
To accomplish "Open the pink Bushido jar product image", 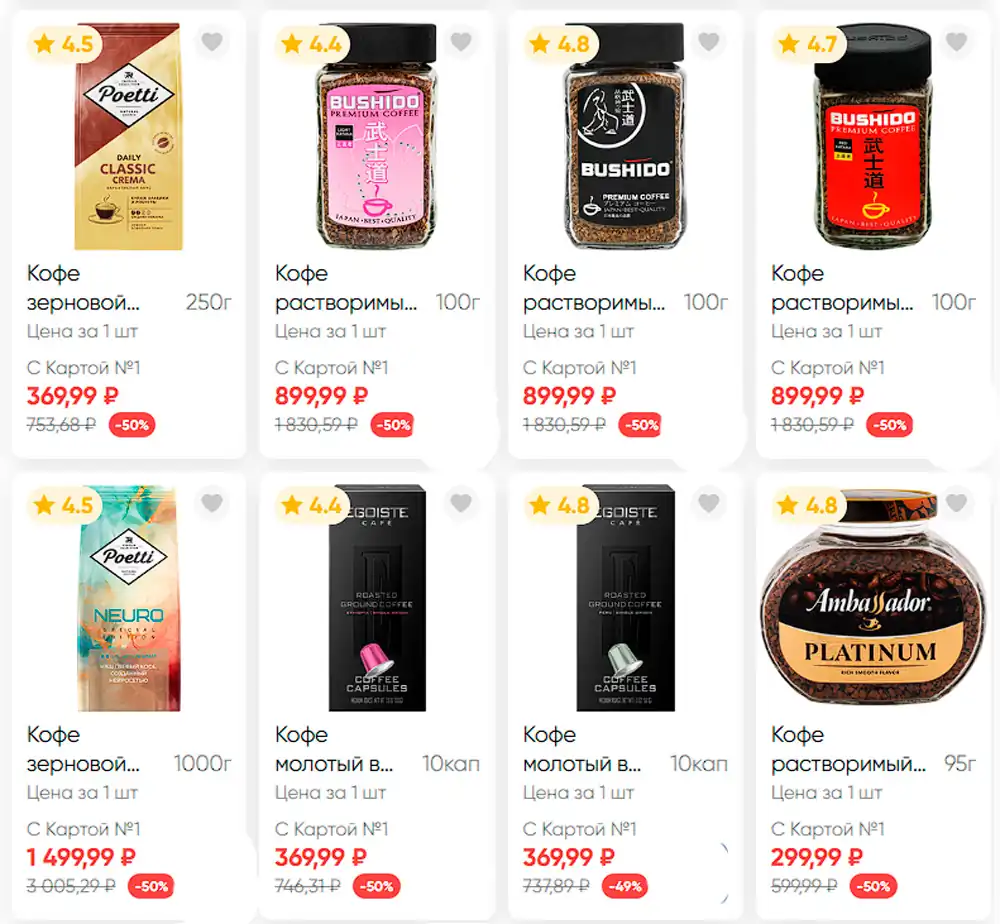I will tap(377, 136).
